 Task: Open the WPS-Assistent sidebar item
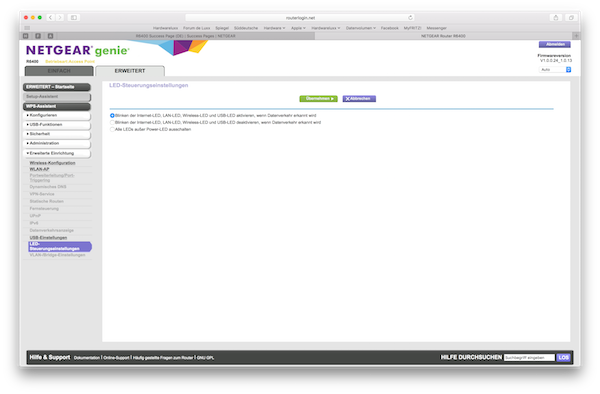[57, 106]
